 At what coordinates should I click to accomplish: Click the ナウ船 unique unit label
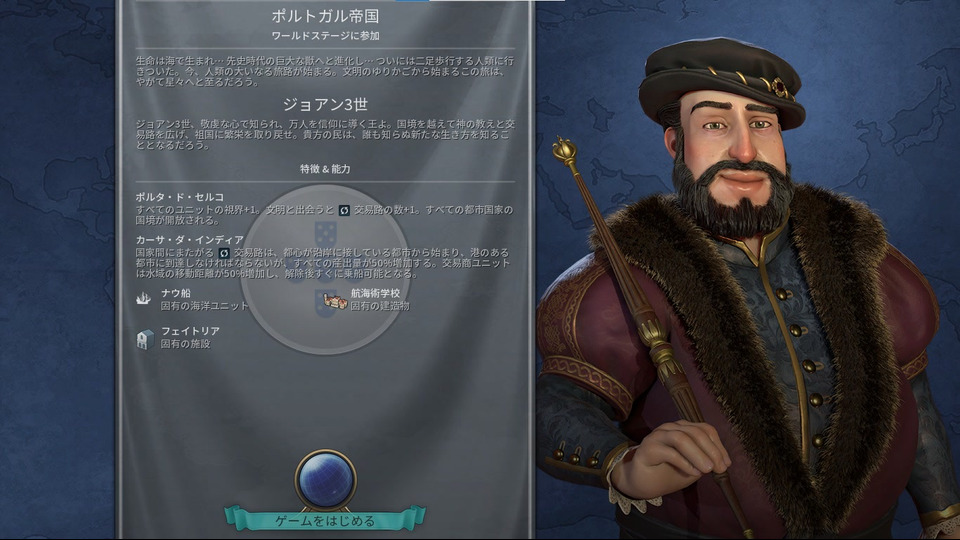click(176, 293)
